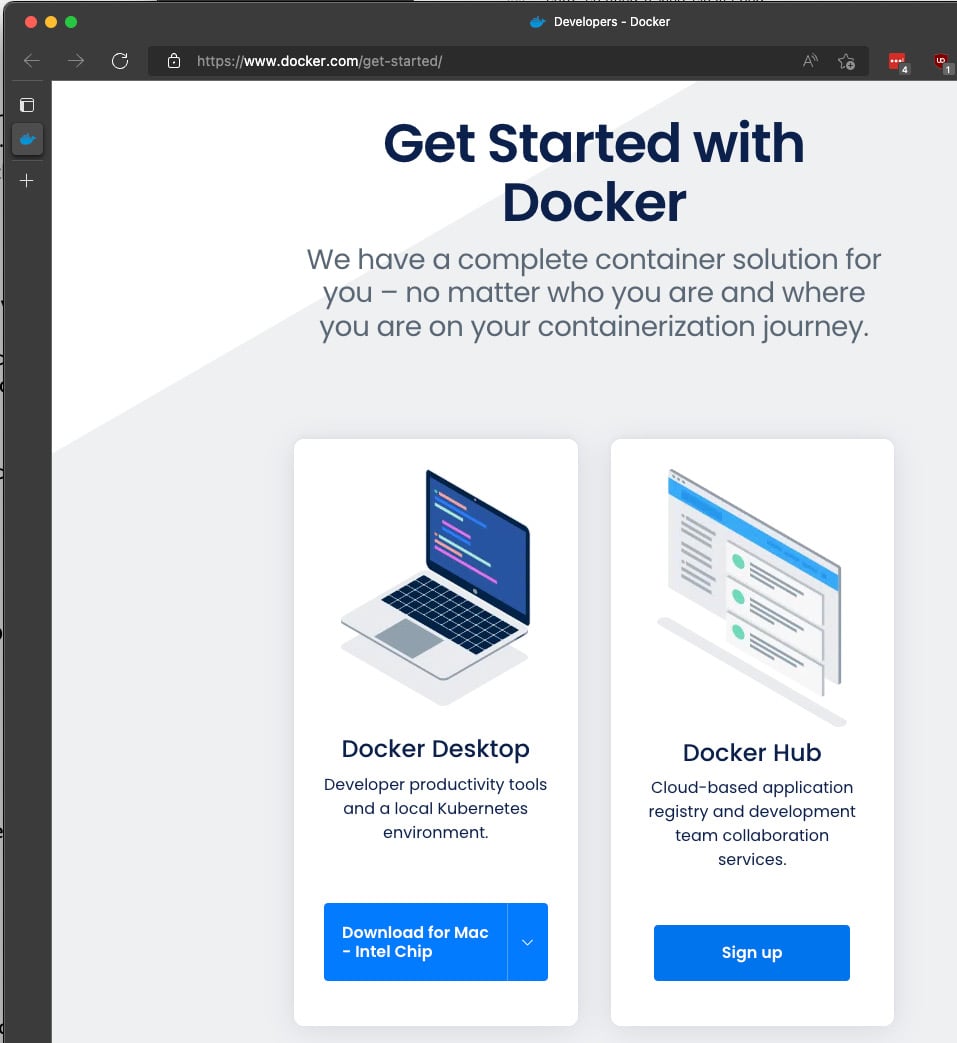
Task: Click Download for Mac – Intel Chip button
Action: point(416,942)
